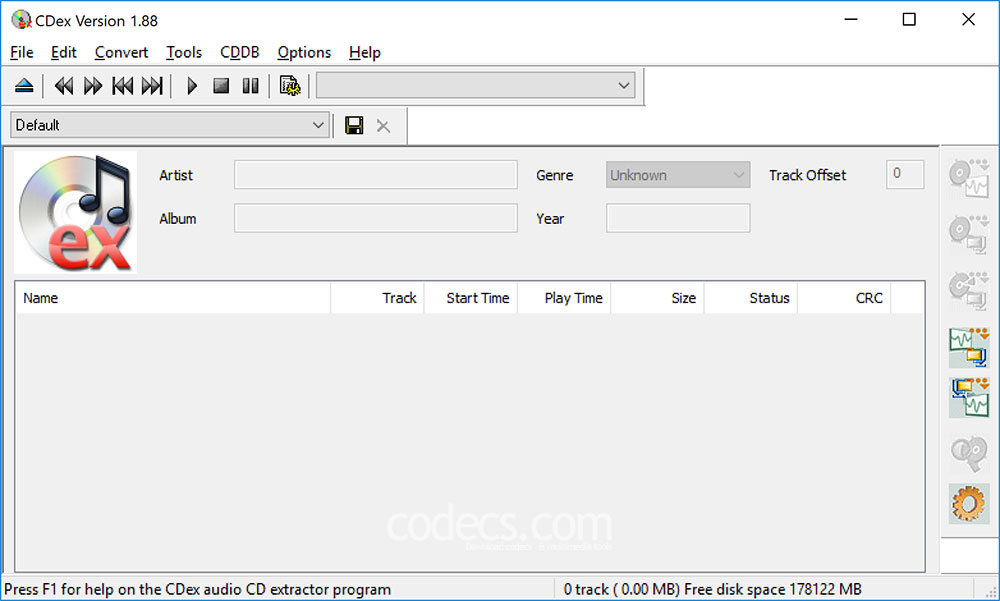Delete the profile using the X icon
This screenshot has height=601, width=1000.
tap(383, 126)
